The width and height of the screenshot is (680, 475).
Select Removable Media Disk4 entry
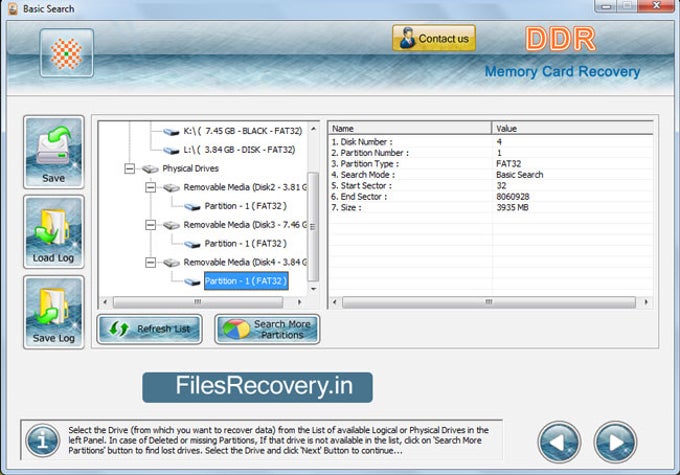click(245, 262)
